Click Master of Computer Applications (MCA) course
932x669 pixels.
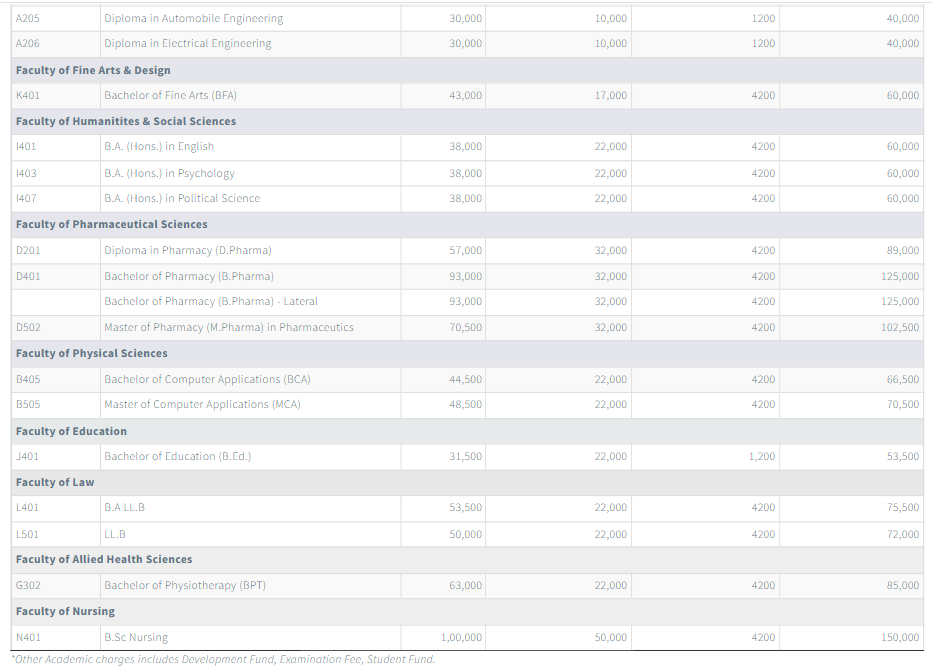pyautogui.click(x=203, y=404)
